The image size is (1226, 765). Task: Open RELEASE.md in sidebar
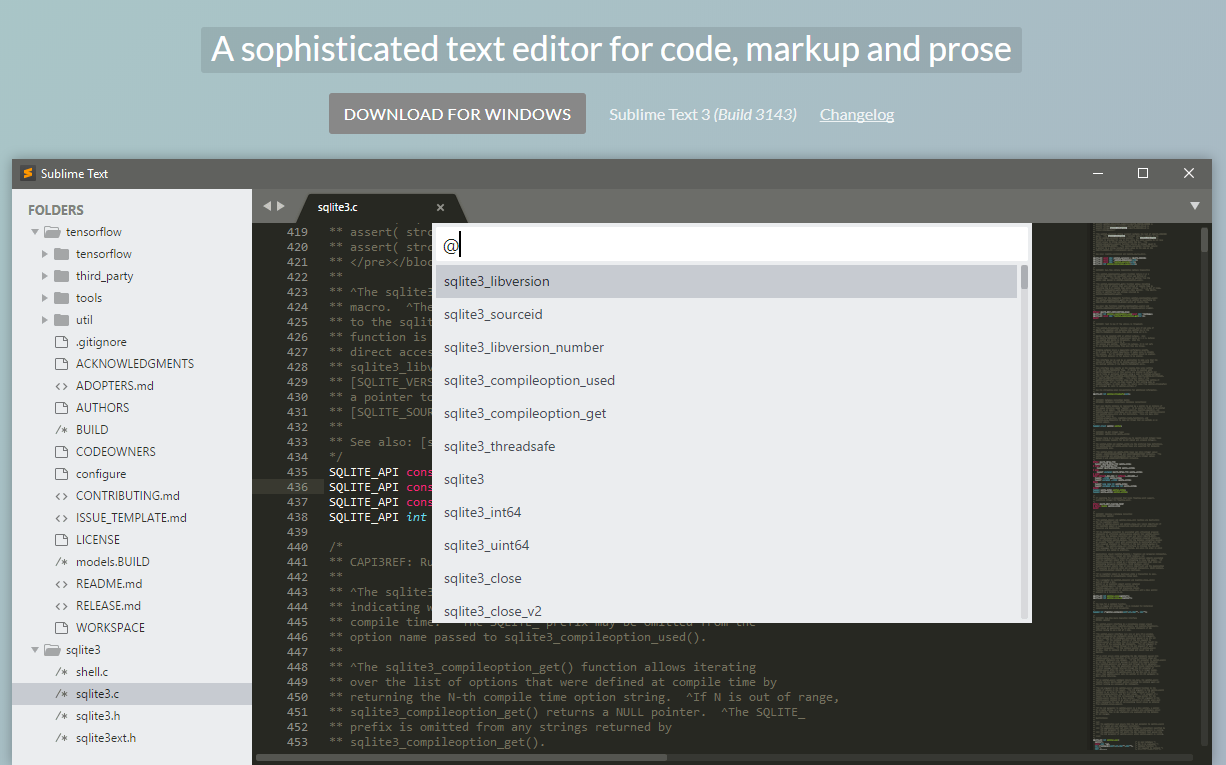[x=108, y=606]
